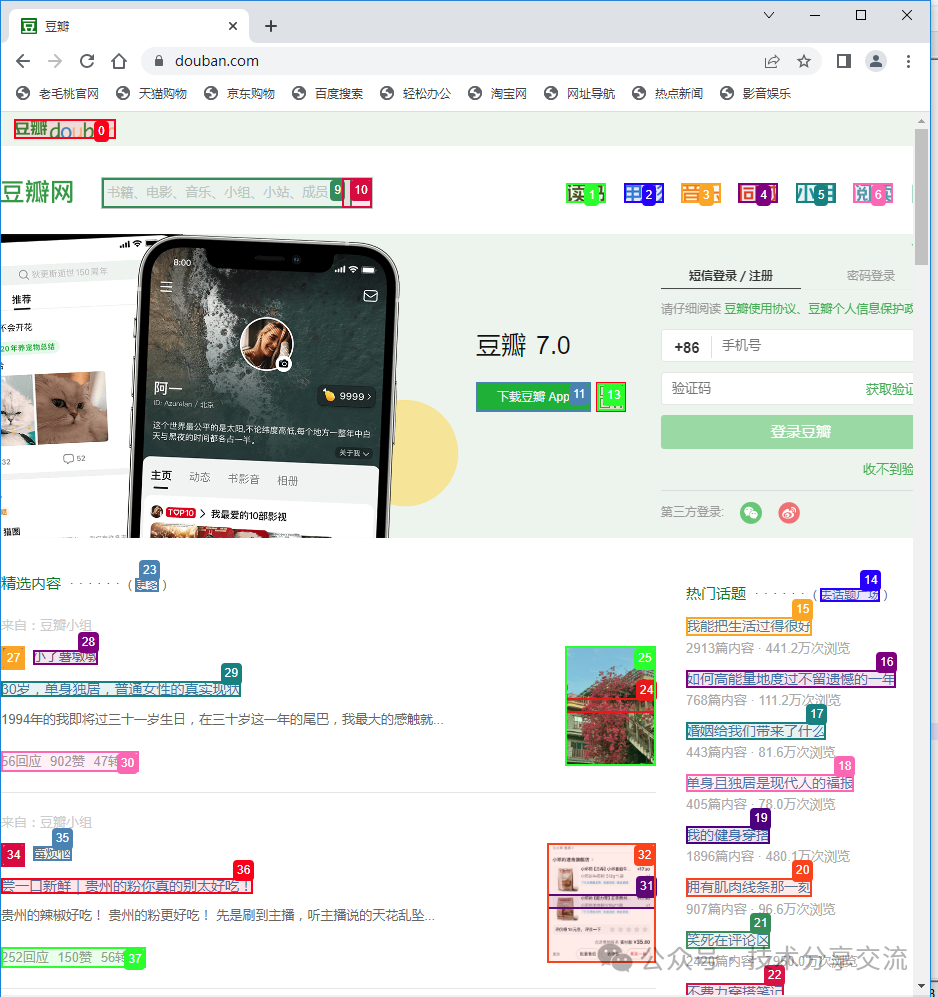The width and height of the screenshot is (938, 997).
Task: Open topic 我能把生活过得很好
Action: click(748, 626)
